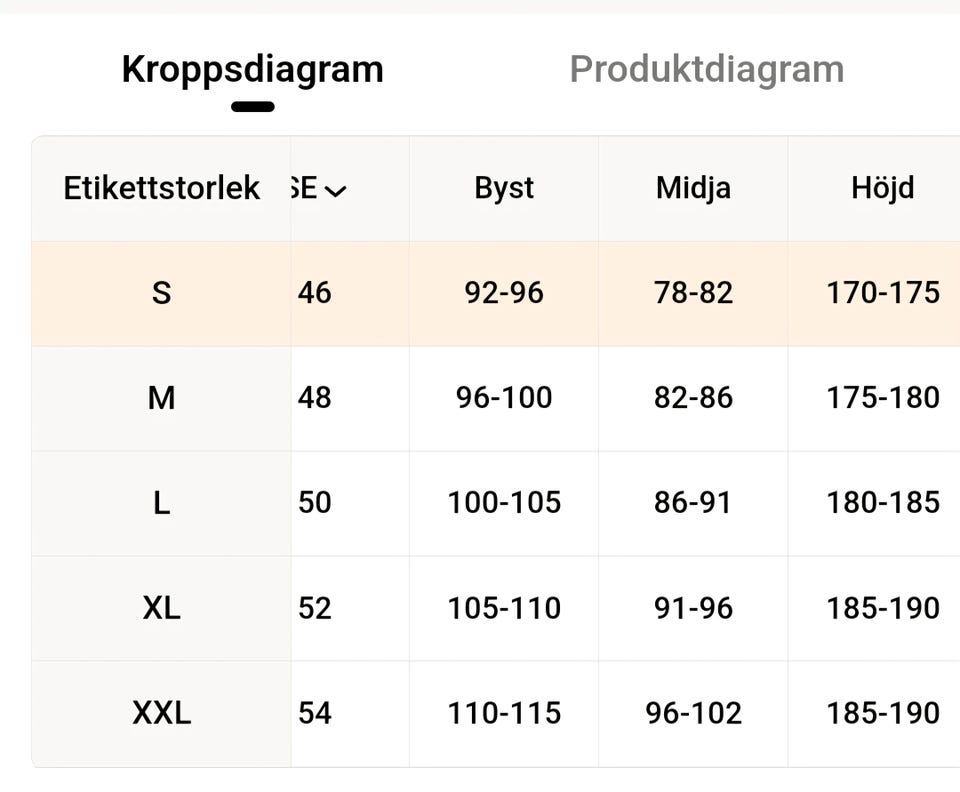Click the 96-102 waist value cell
960x792 pixels.
point(693,713)
